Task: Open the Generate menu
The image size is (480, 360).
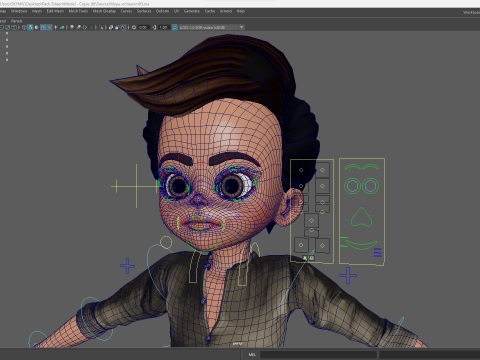Action: (x=192, y=11)
